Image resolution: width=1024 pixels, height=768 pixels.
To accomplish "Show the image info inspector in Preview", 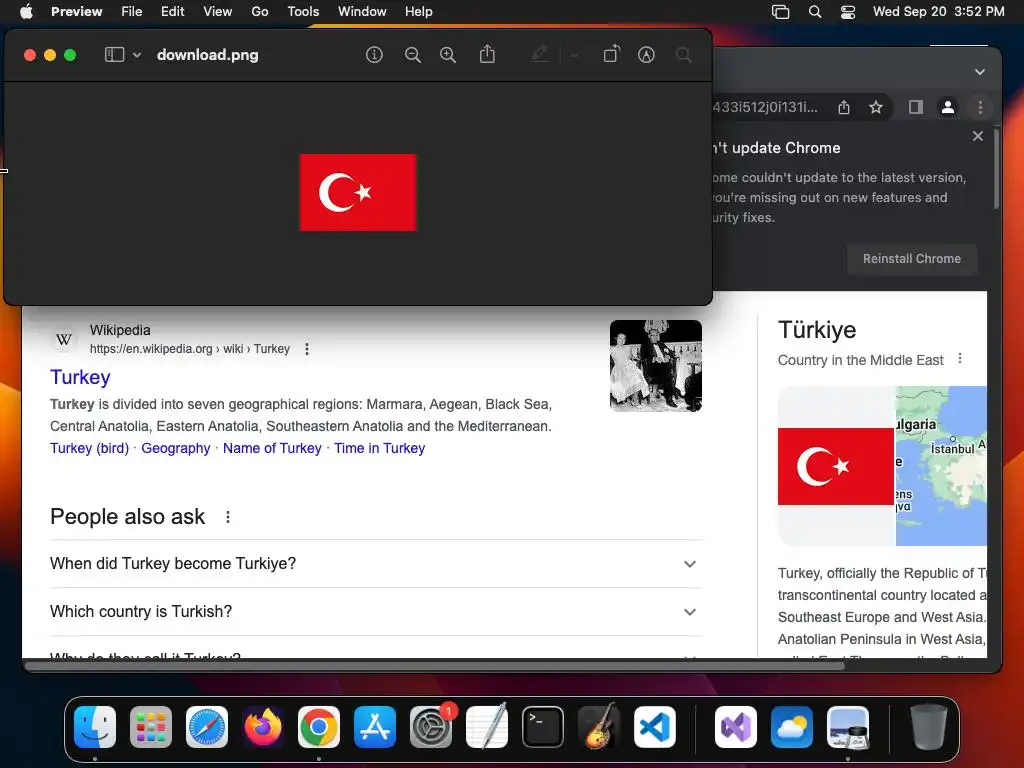I will 374,55.
